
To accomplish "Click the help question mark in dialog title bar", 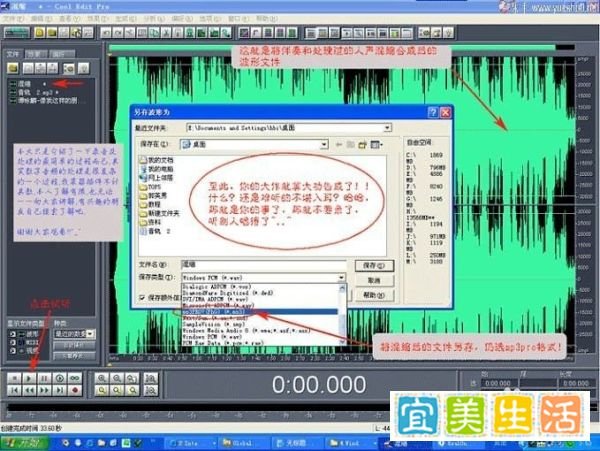I will [x=433, y=112].
